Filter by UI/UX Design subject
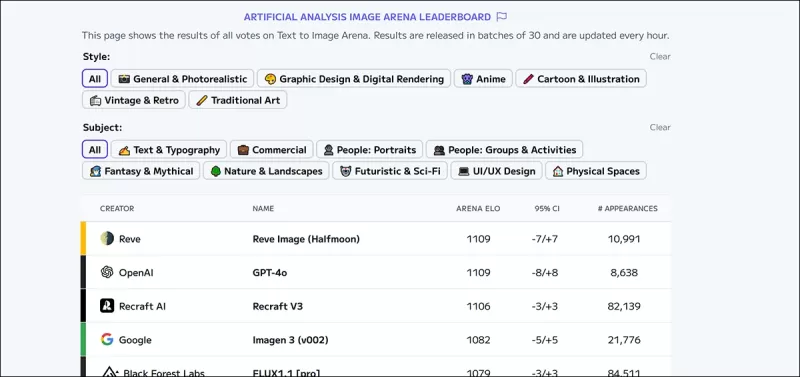800x377 pixels. coord(496,171)
